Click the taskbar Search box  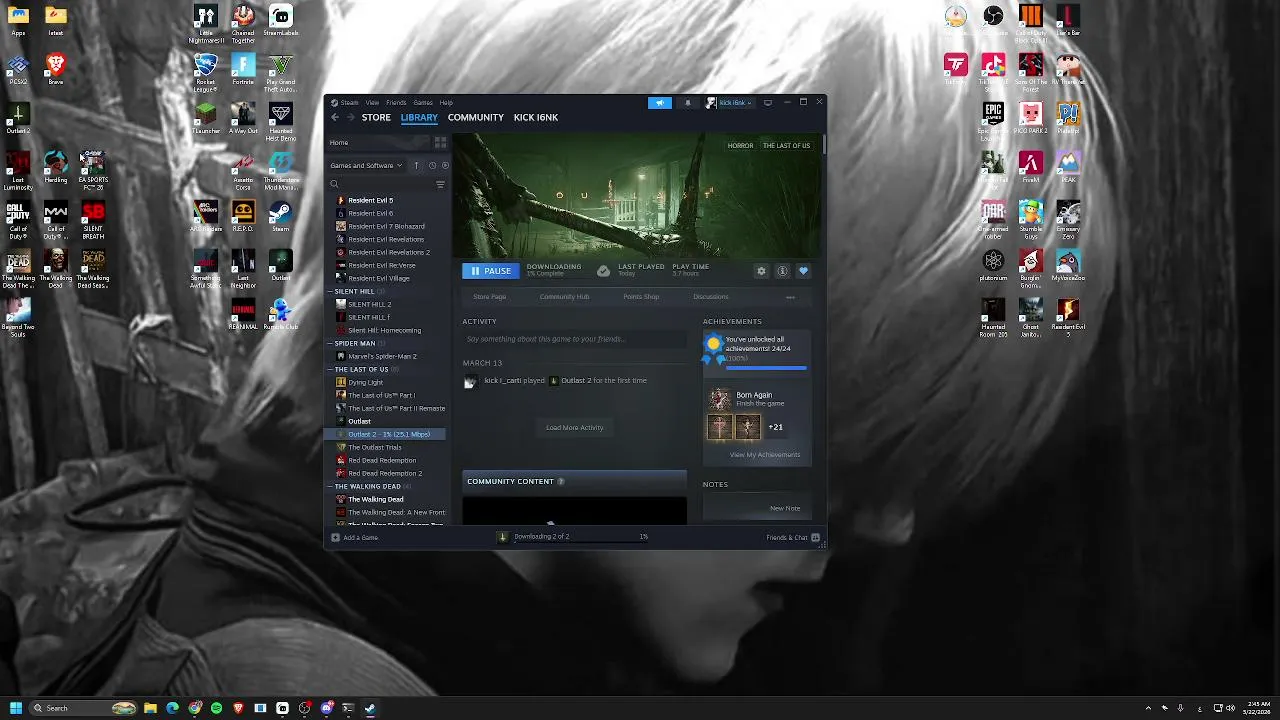tap(83, 708)
